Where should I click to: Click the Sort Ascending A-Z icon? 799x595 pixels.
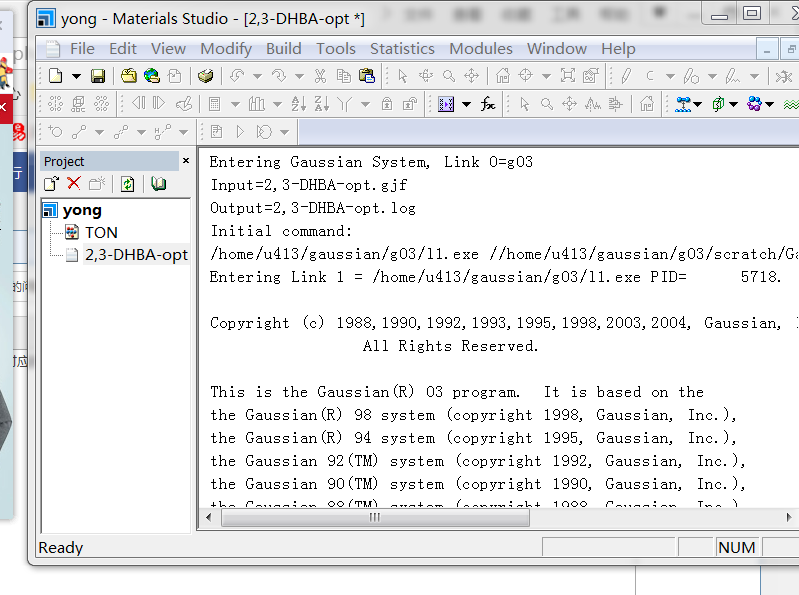tap(299, 104)
